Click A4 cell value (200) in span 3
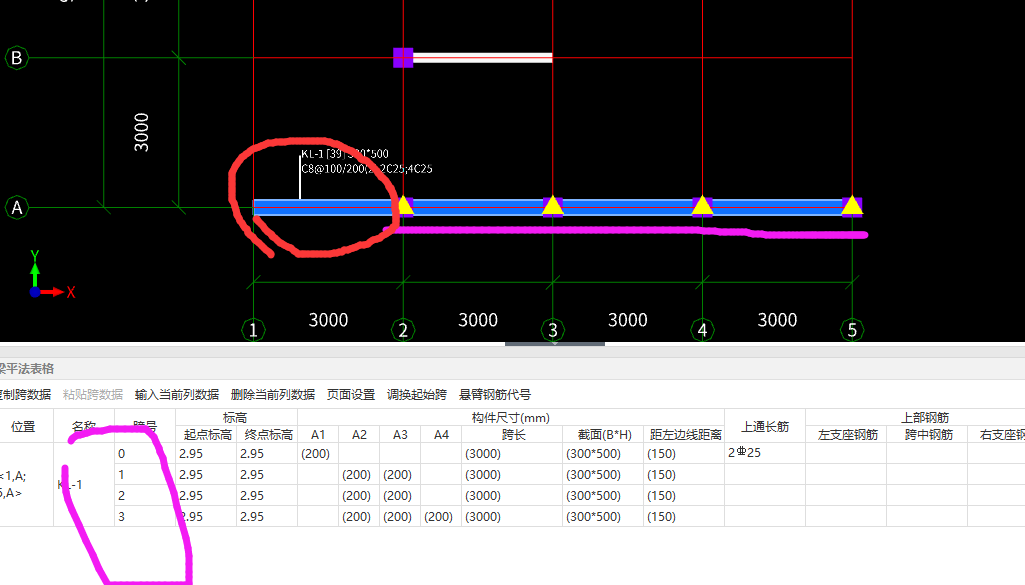This screenshot has width=1025, height=585. coord(441,516)
